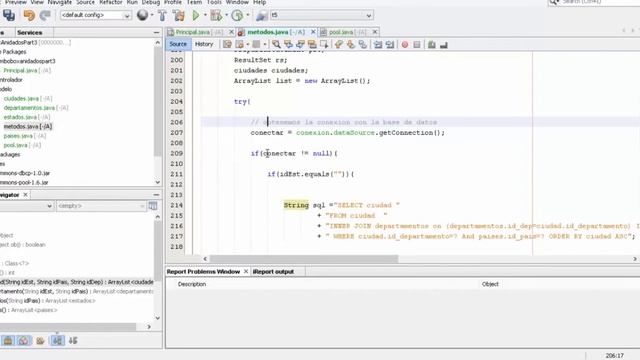Select the Services panel tab
Image resolution: width=640 pixels, height=360 pixels.
click(x=29, y=32)
